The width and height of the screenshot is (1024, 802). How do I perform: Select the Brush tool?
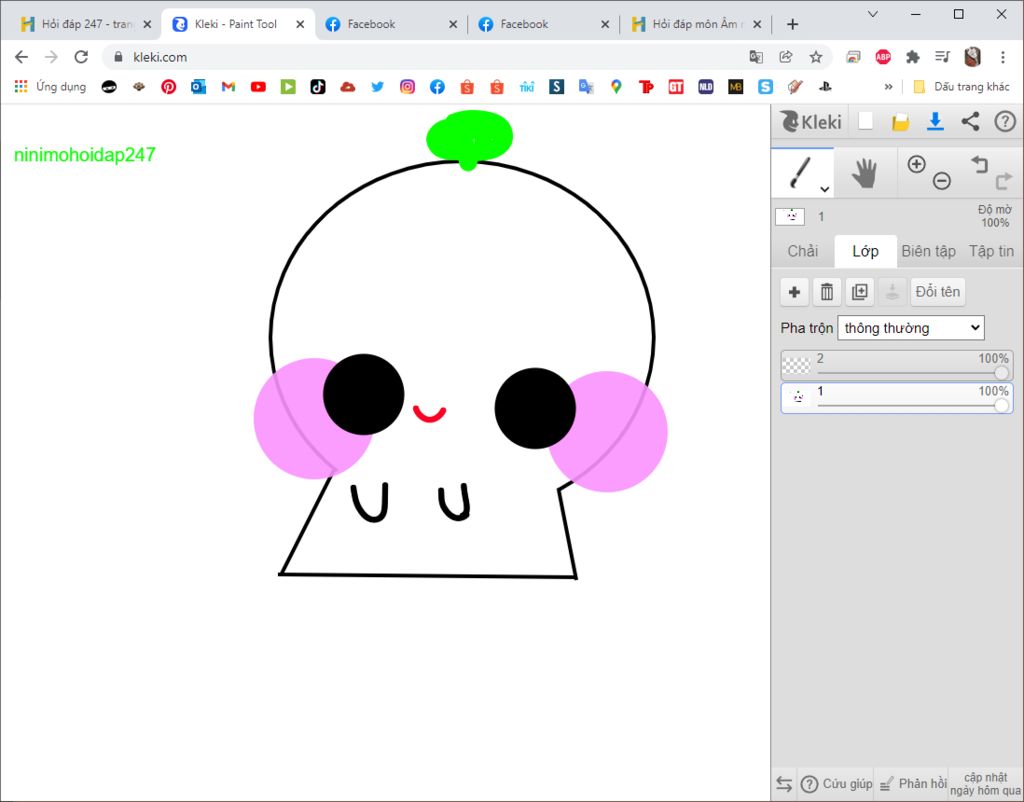802,173
